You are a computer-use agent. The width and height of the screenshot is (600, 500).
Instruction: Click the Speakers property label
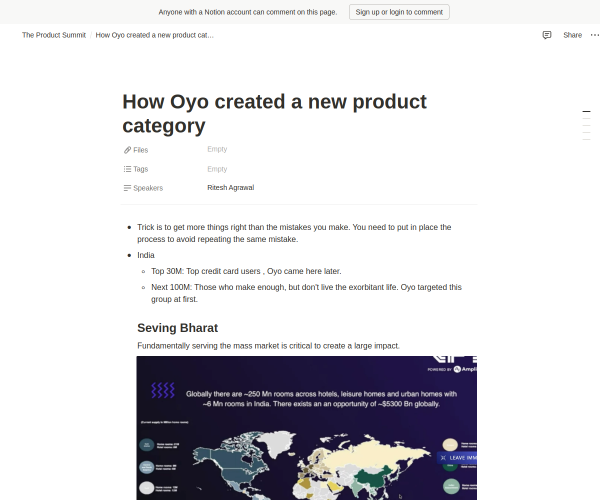[x=148, y=188]
